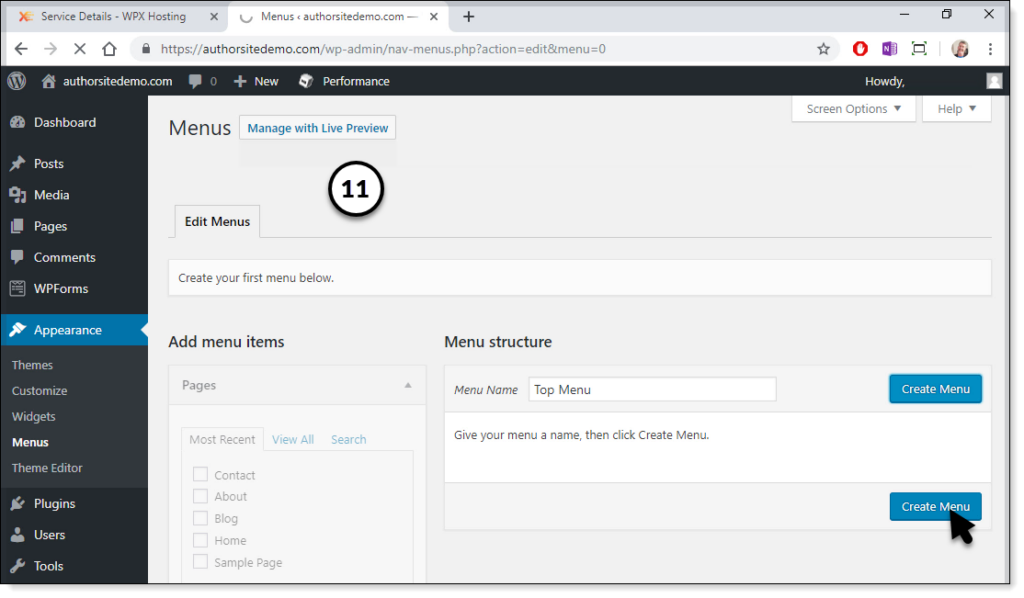
Task: Open Theme Editor submenu link
Action: 47,468
